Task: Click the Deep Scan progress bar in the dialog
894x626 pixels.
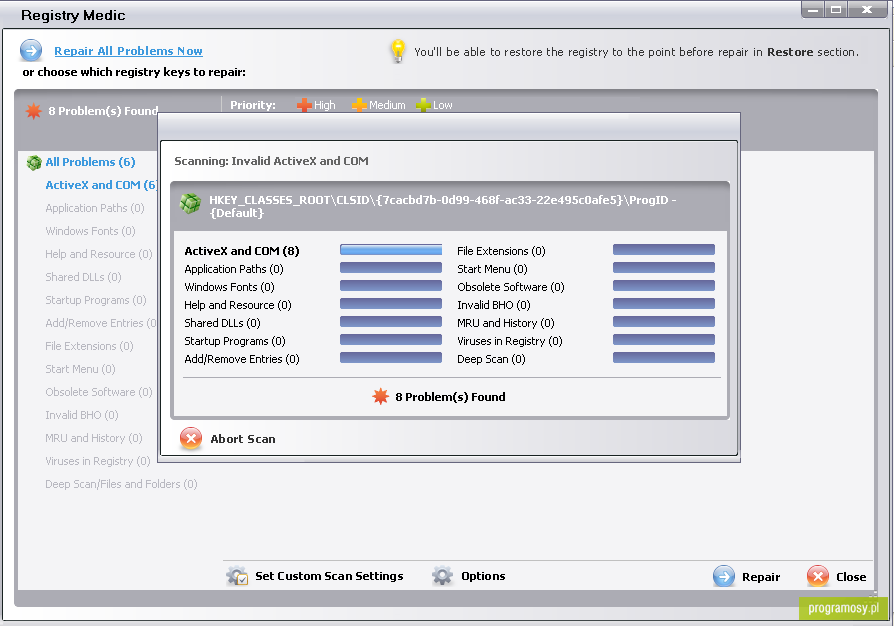Action: point(664,358)
